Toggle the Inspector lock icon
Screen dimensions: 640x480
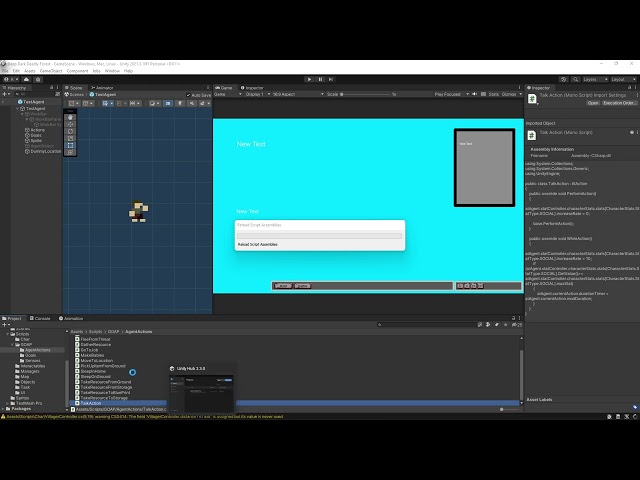629,88
